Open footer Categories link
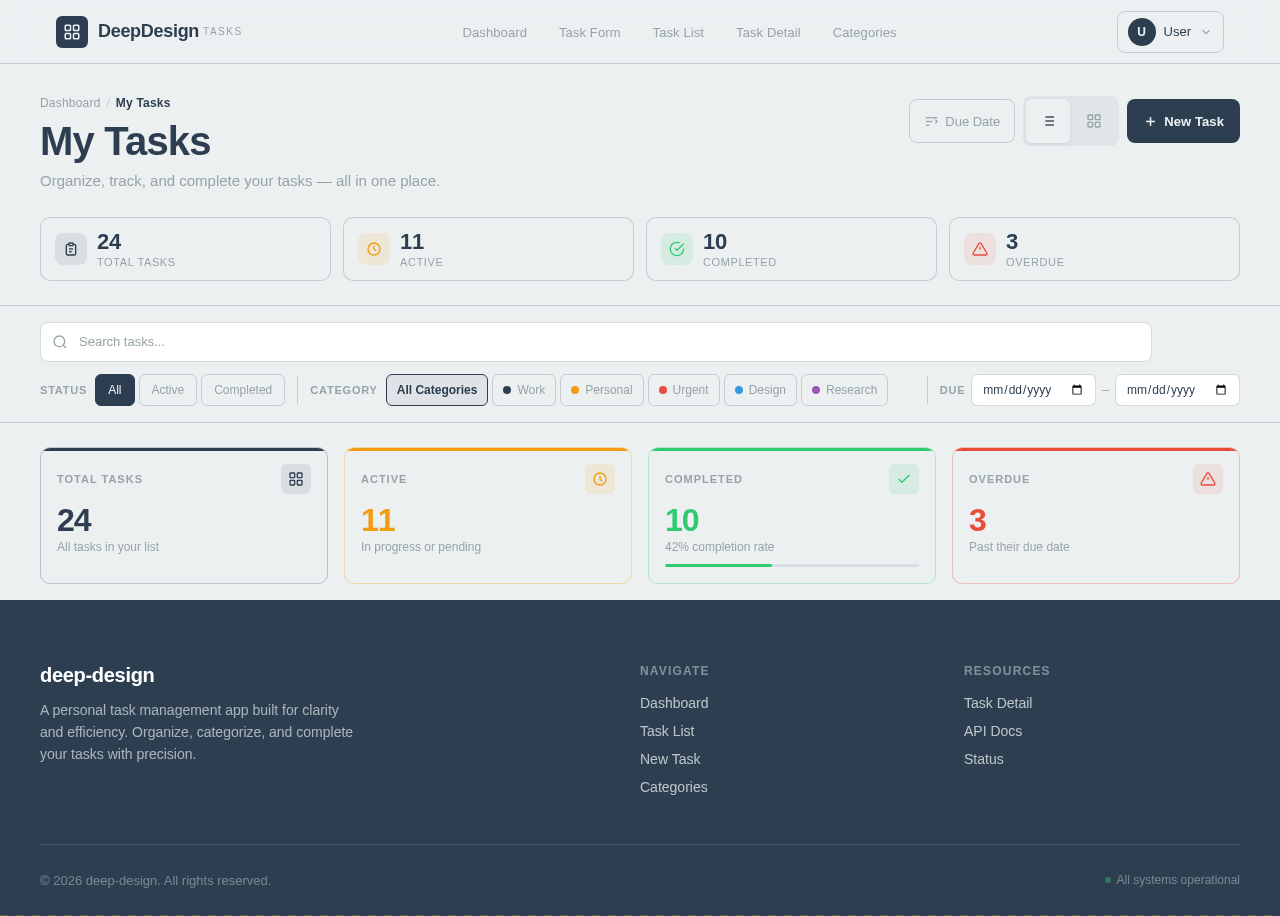1280x916 pixels. point(674,787)
